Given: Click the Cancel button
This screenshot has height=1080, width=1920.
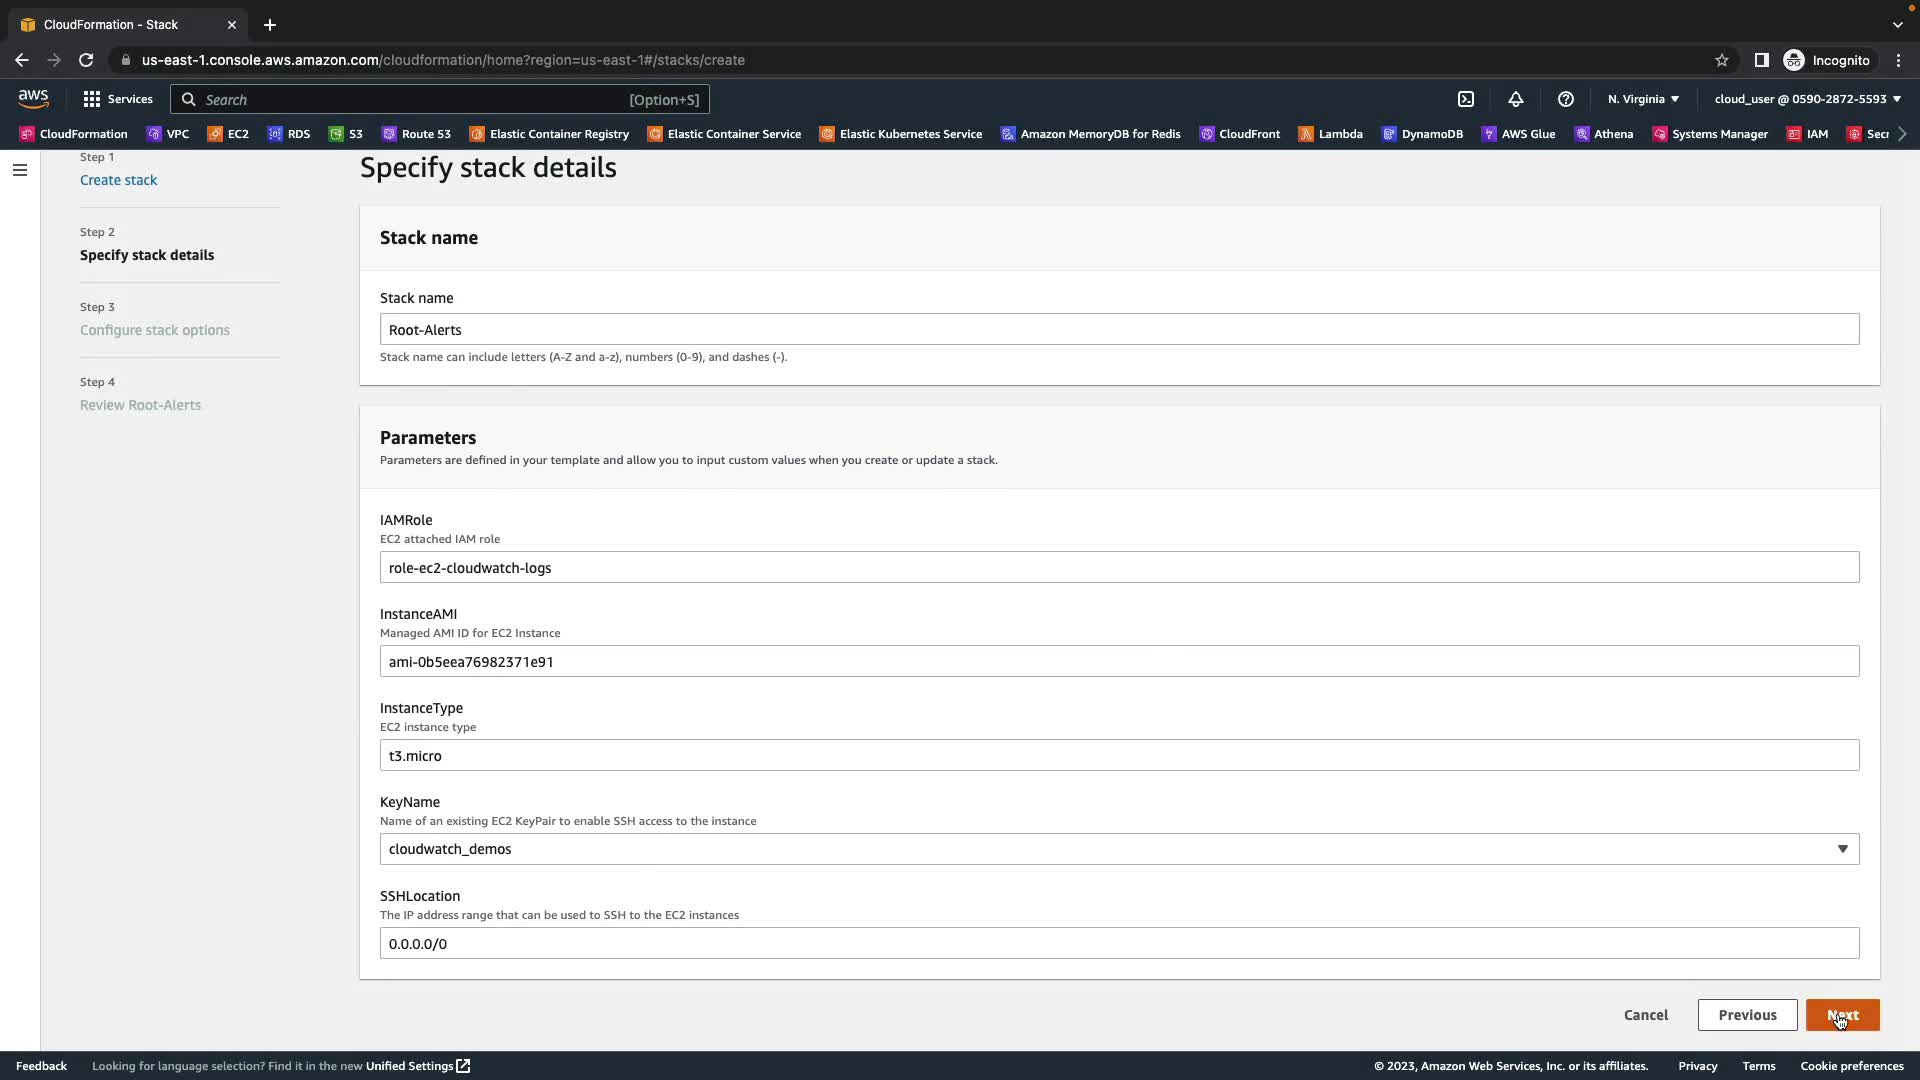Looking at the screenshot, I should (x=1645, y=1015).
